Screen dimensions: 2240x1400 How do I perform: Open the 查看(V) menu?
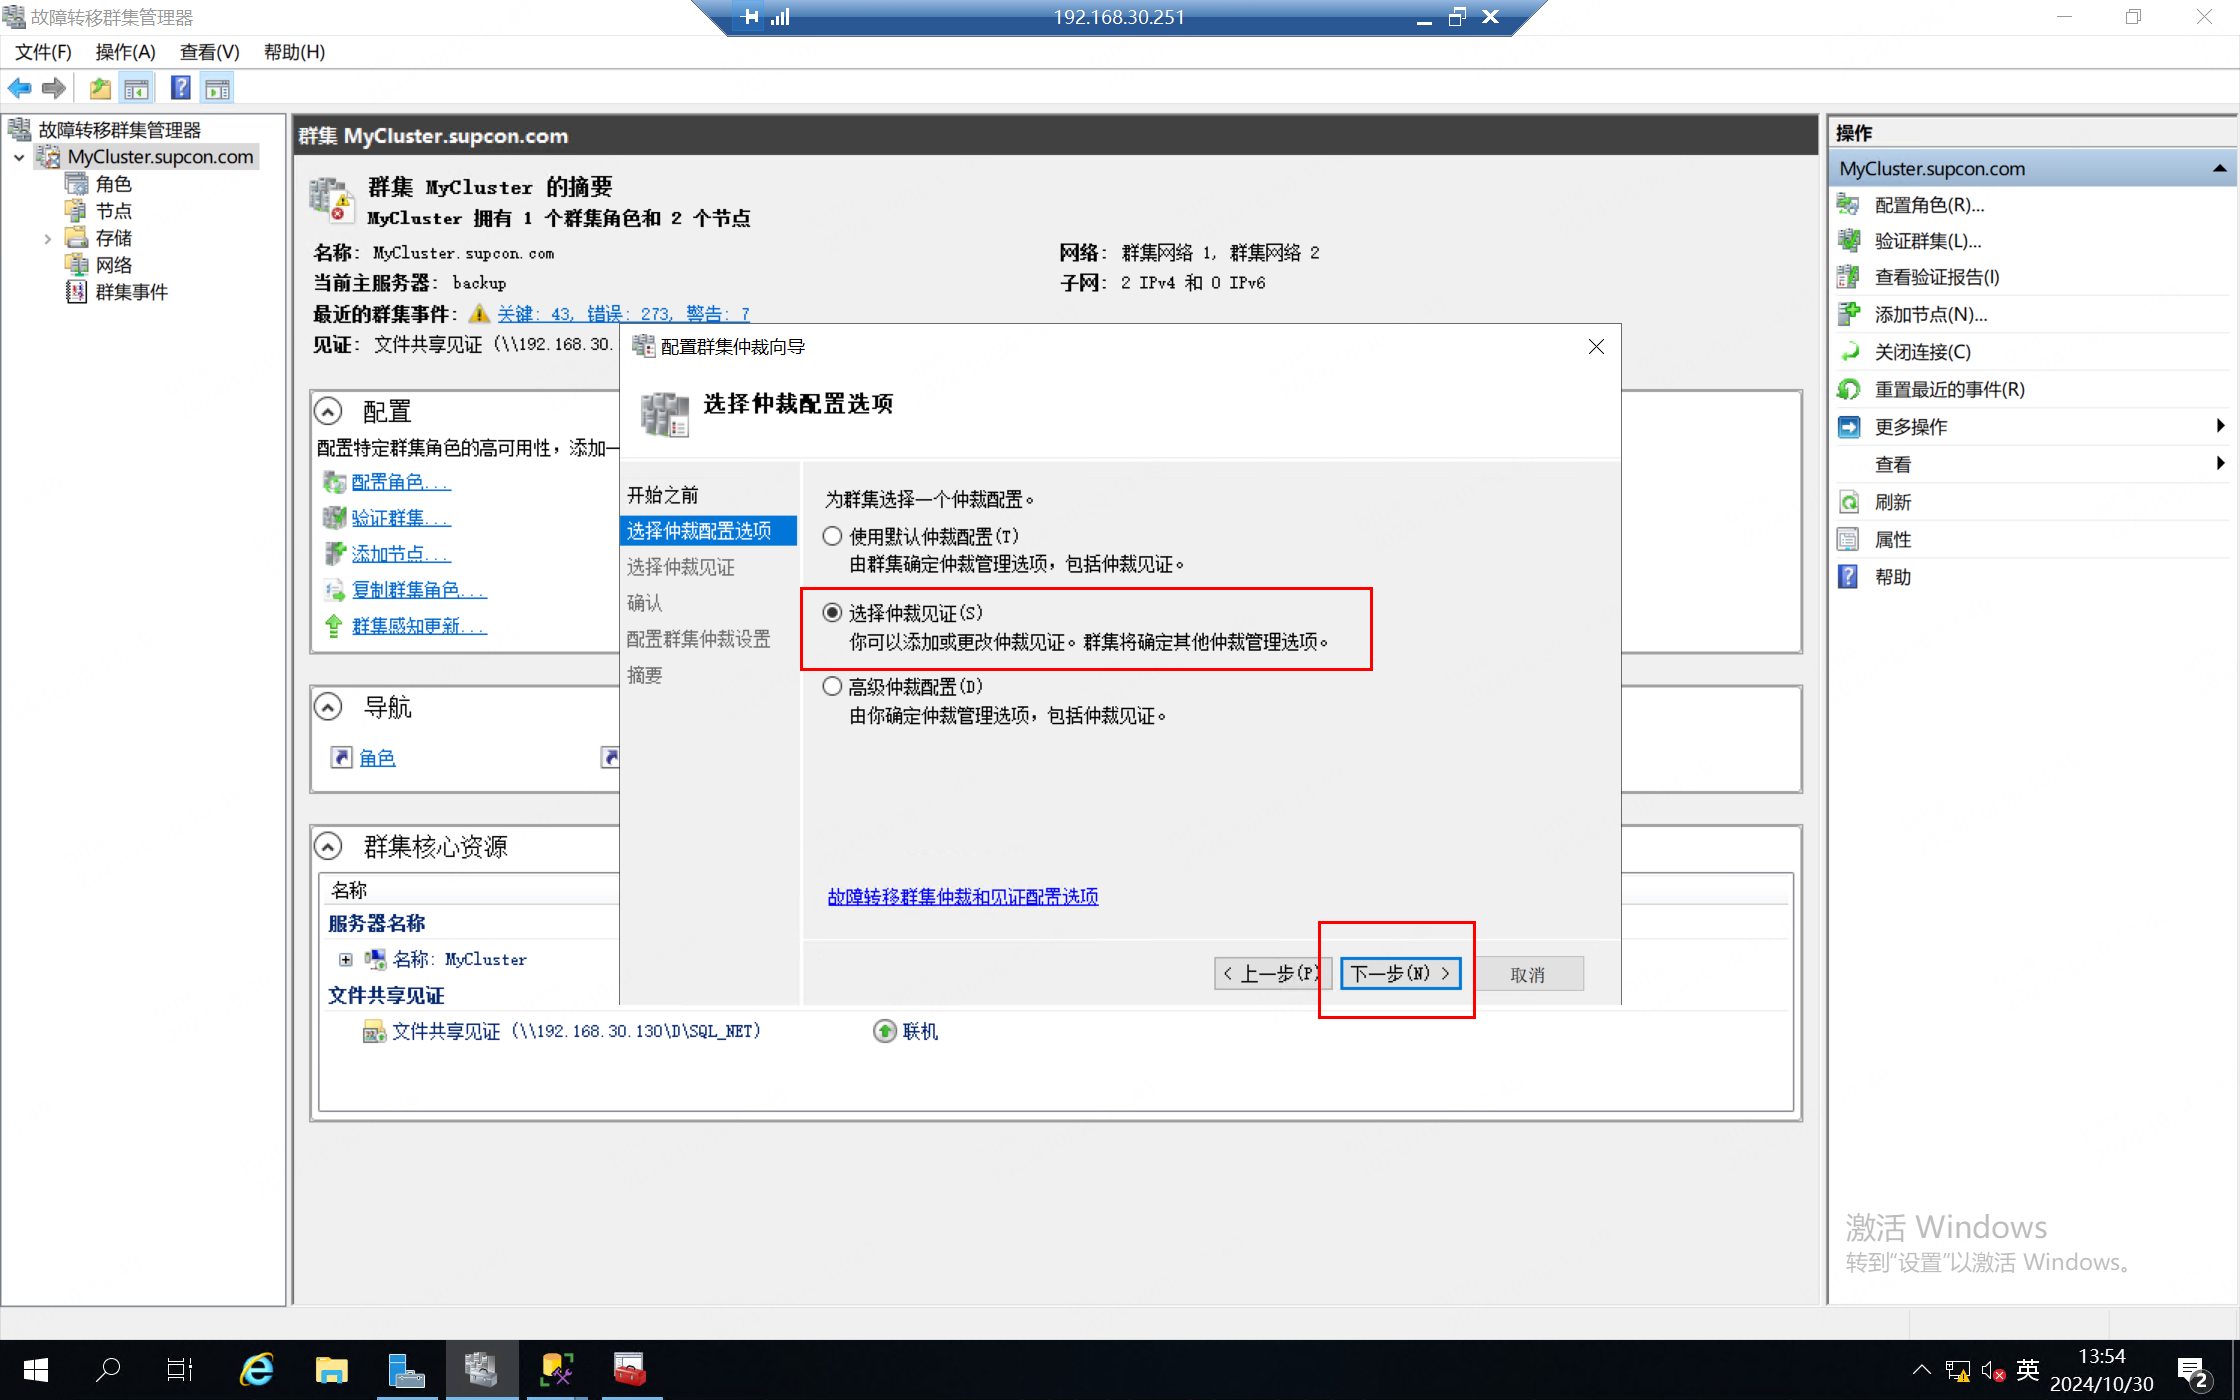(x=209, y=52)
